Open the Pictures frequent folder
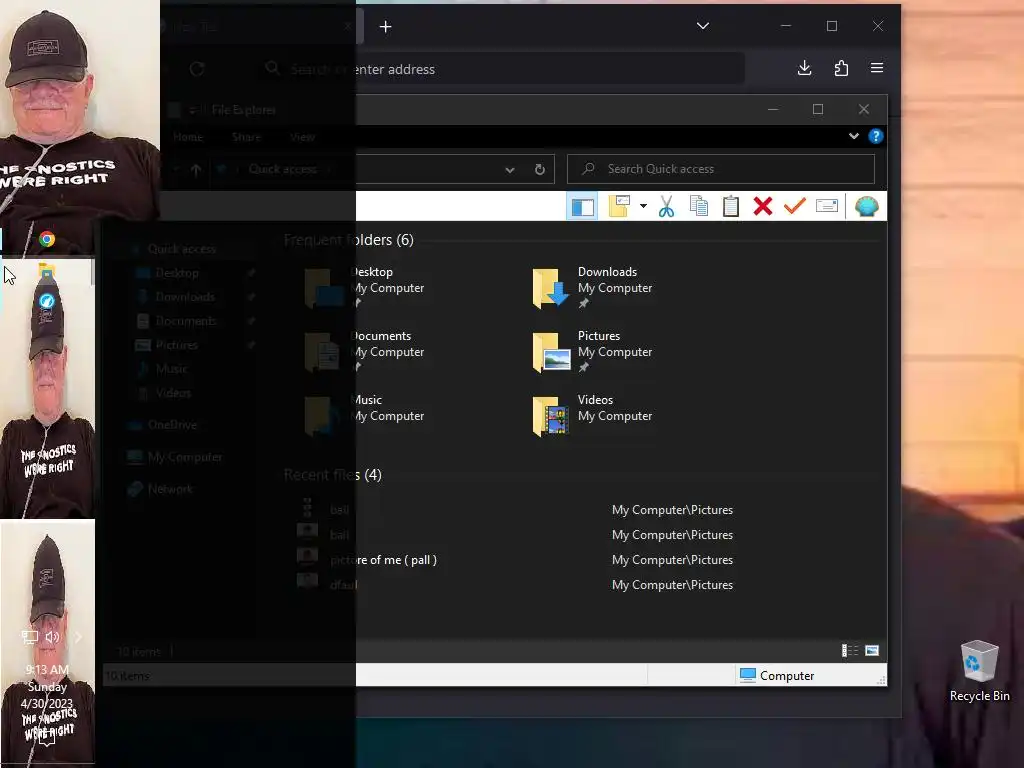Viewport: 1024px width, 768px height. pos(592,352)
